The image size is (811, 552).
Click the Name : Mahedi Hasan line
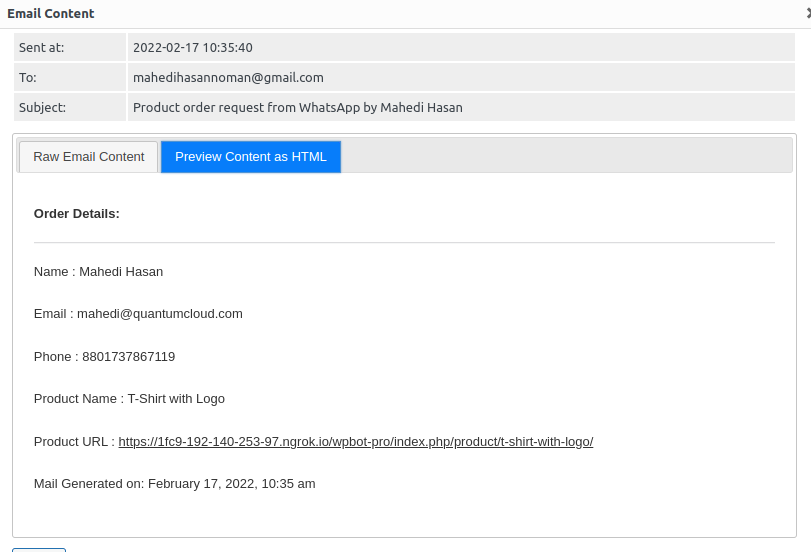98,271
